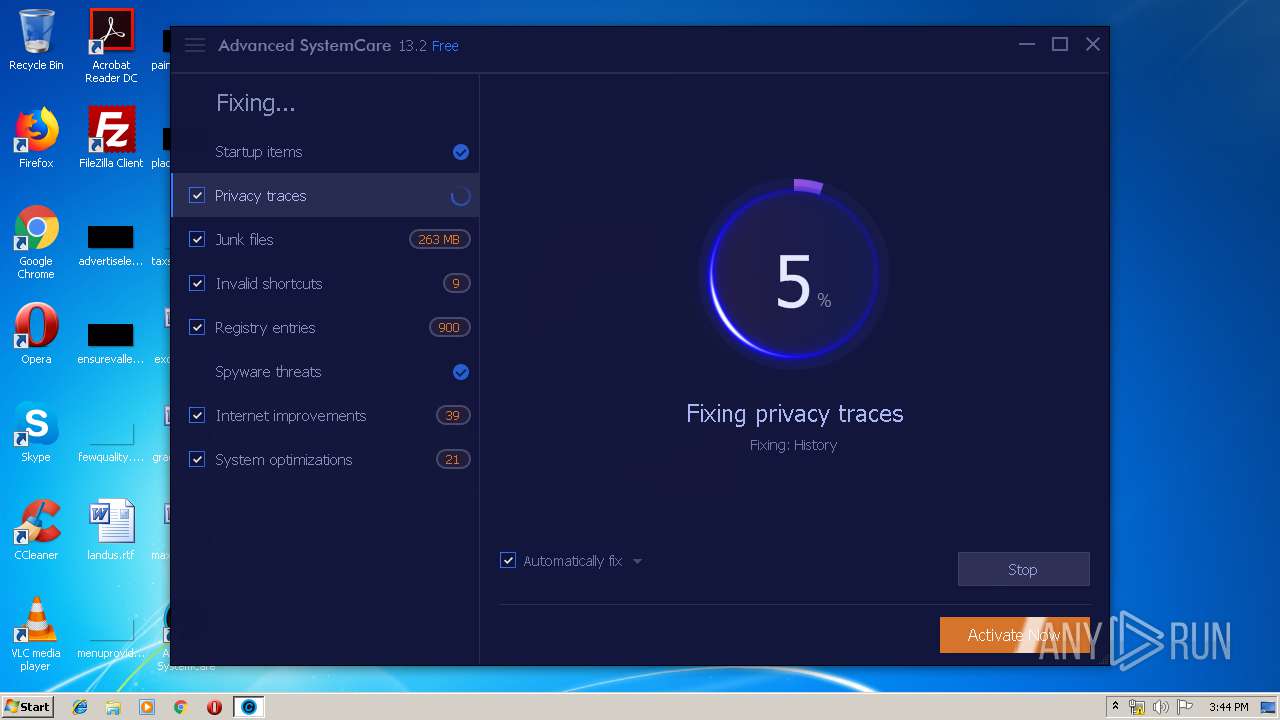1280x720 pixels.
Task: Open VLC media player desktop icon
Action: click(x=36, y=634)
